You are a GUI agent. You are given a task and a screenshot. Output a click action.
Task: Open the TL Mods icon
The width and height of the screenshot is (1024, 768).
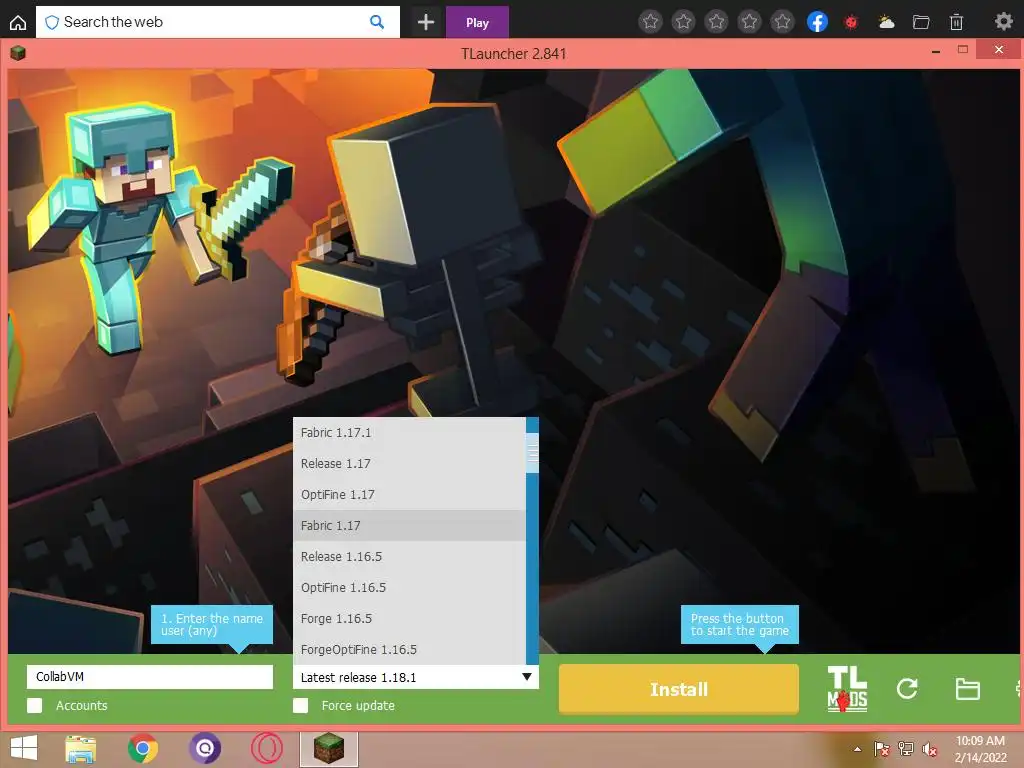[847, 689]
